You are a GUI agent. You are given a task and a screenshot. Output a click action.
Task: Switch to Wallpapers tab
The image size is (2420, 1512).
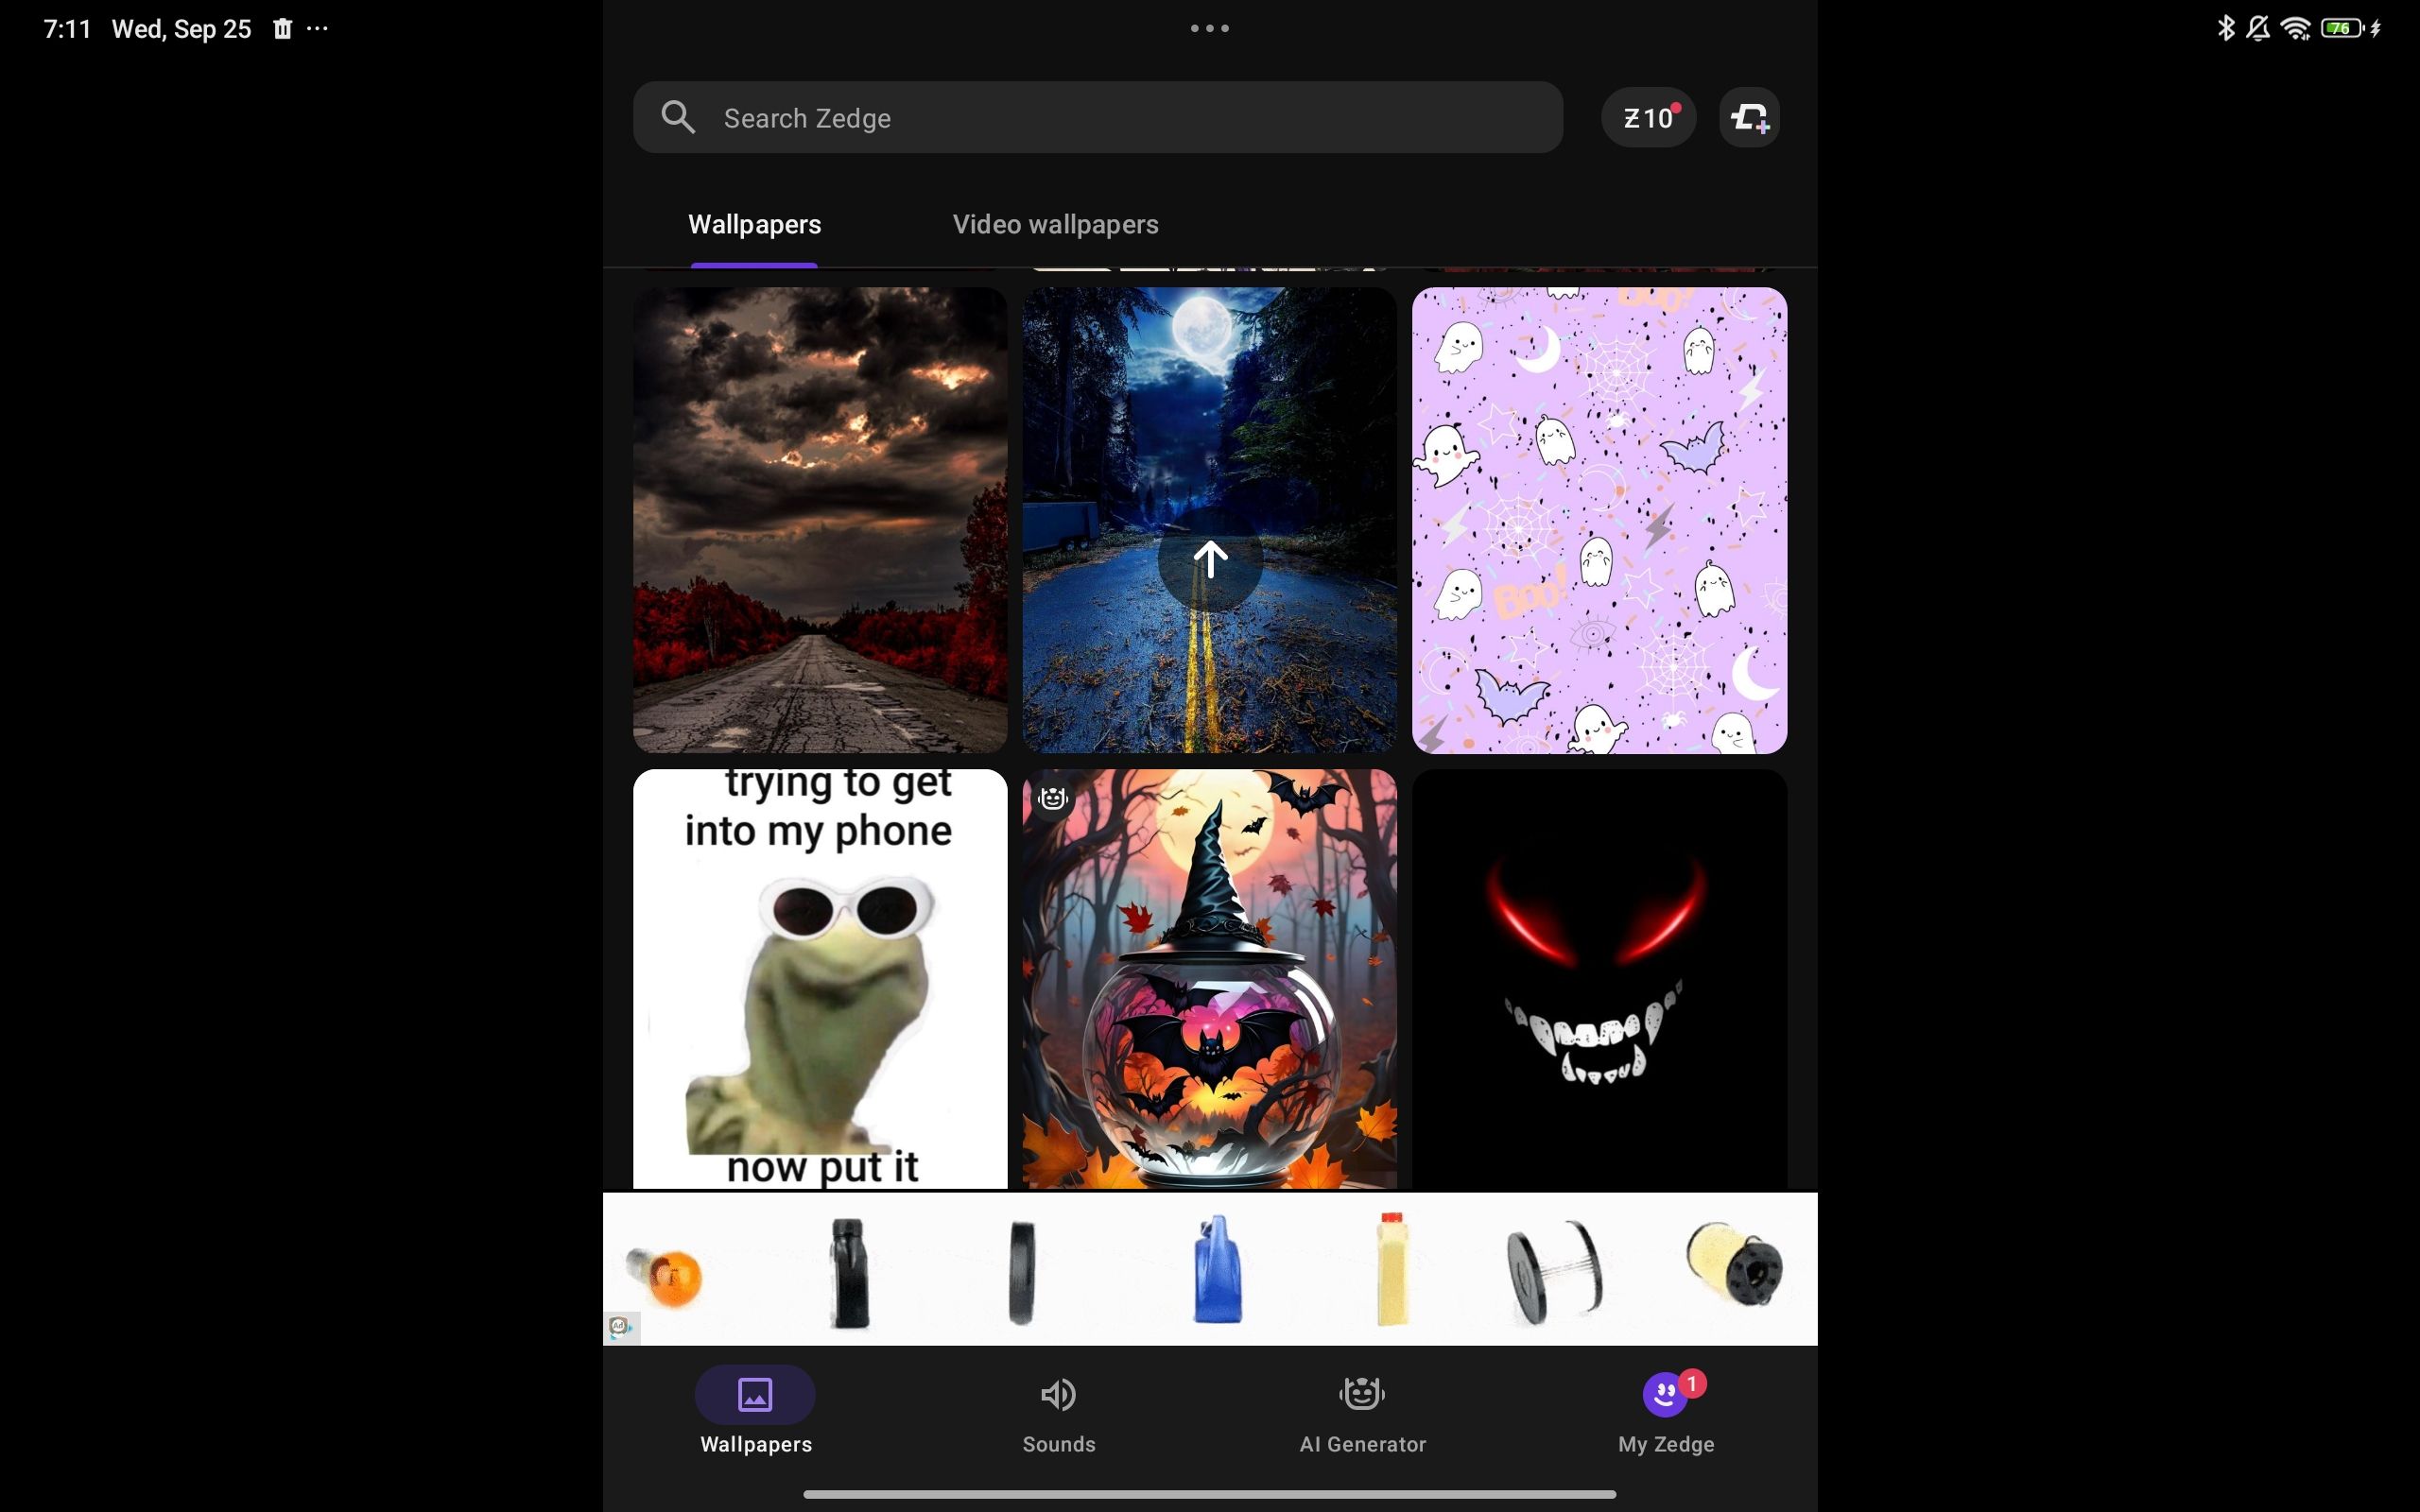pos(752,223)
